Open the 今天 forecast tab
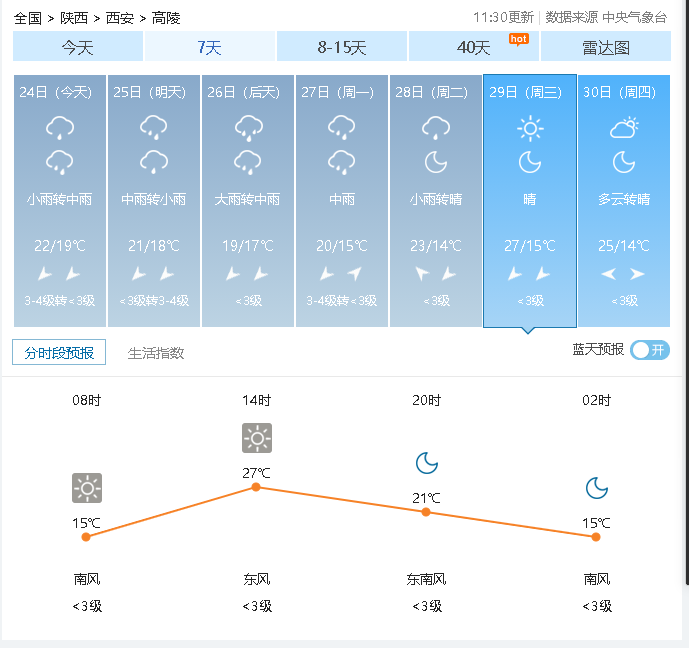Screen dimensions: 689x648 point(78,46)
